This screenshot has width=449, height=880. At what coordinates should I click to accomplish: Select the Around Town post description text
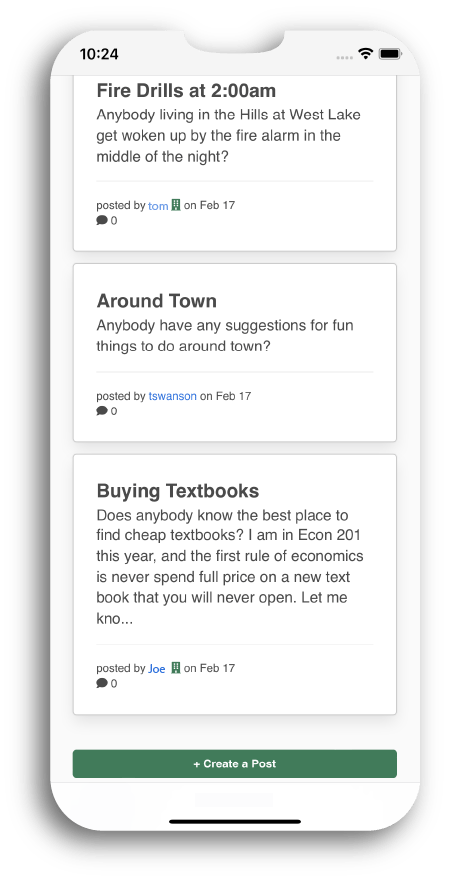pos(225,336)
